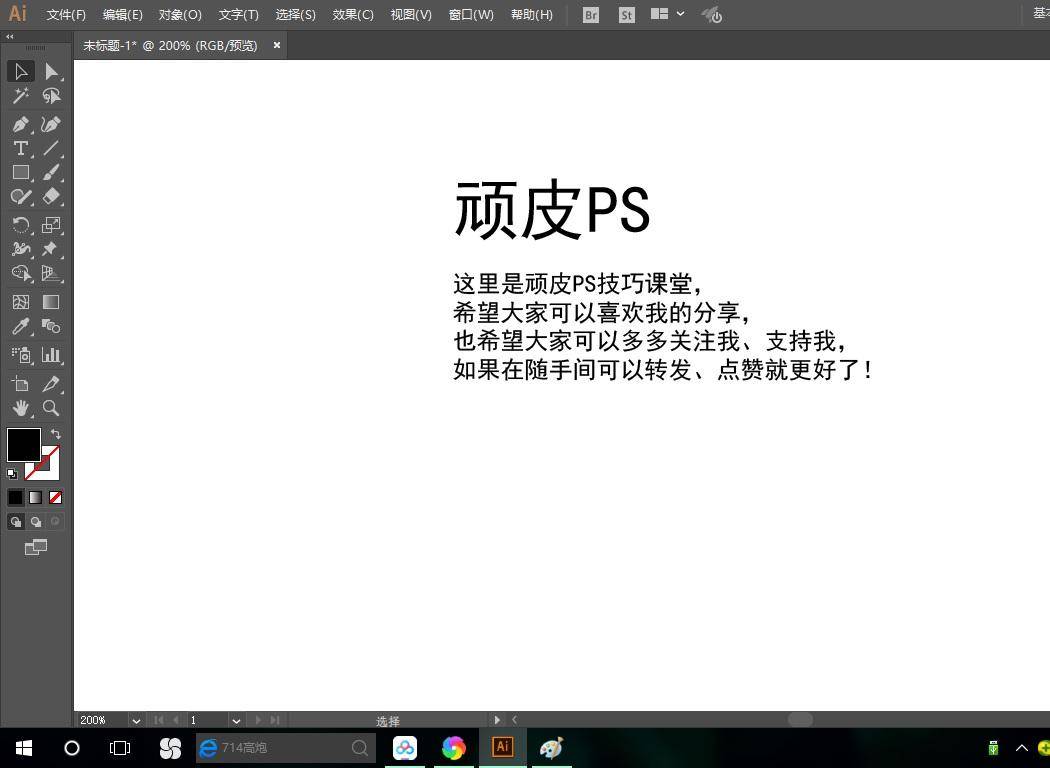The height and width of the screenshot is (768, 1050).
Task: Select the Hand tool
Action: tap(21, 408)
